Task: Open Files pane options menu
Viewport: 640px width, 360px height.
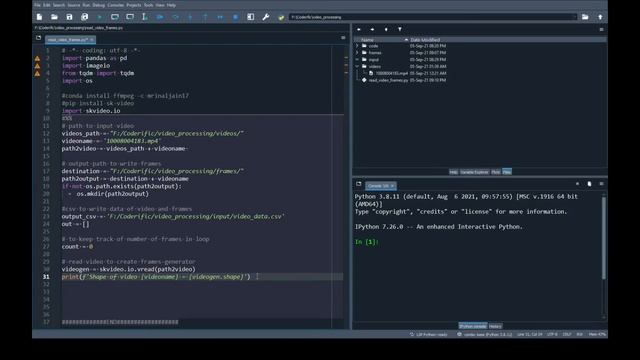Action: tap(601, 29)
